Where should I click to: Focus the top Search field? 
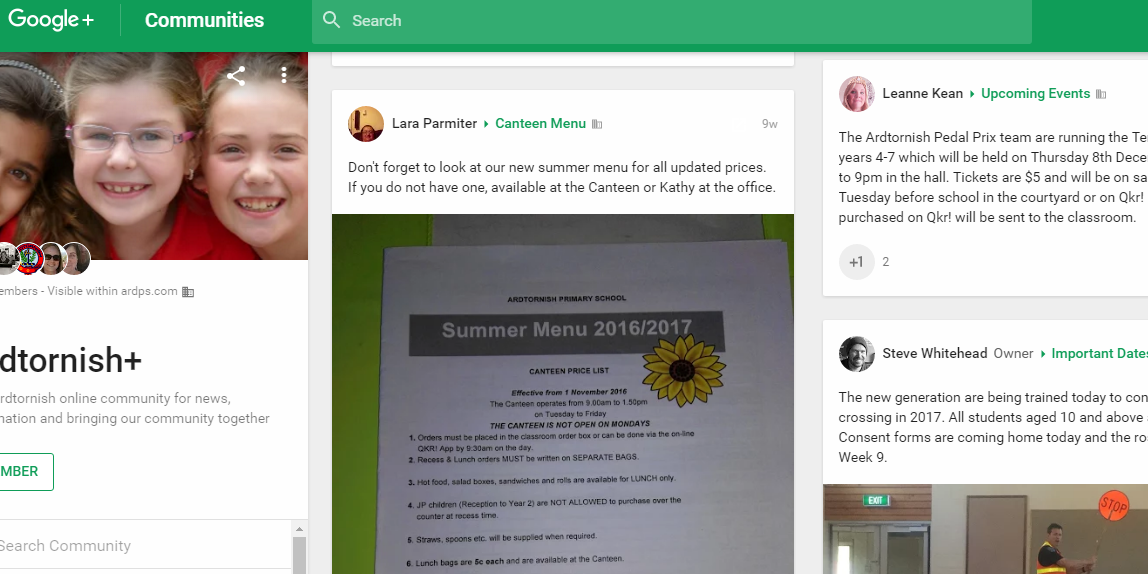pyautogui.click(x=671, y=21)
